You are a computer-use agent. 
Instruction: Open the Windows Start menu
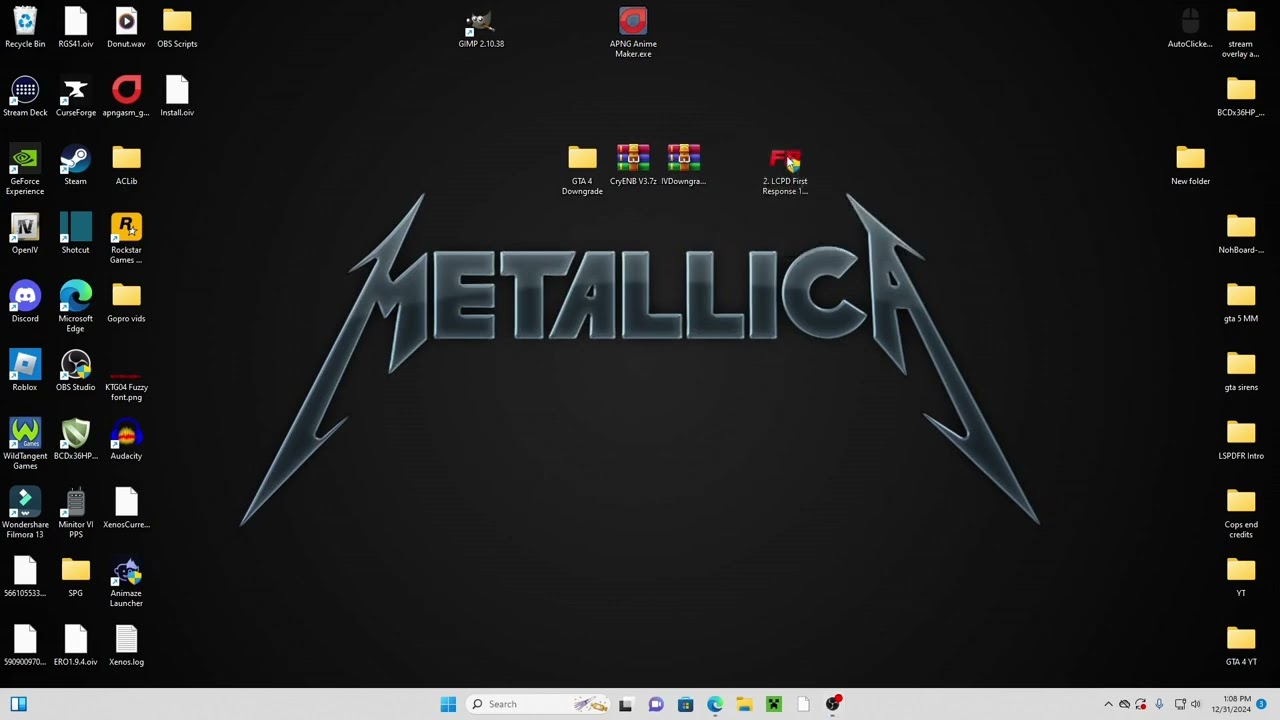tap(448, 704)
